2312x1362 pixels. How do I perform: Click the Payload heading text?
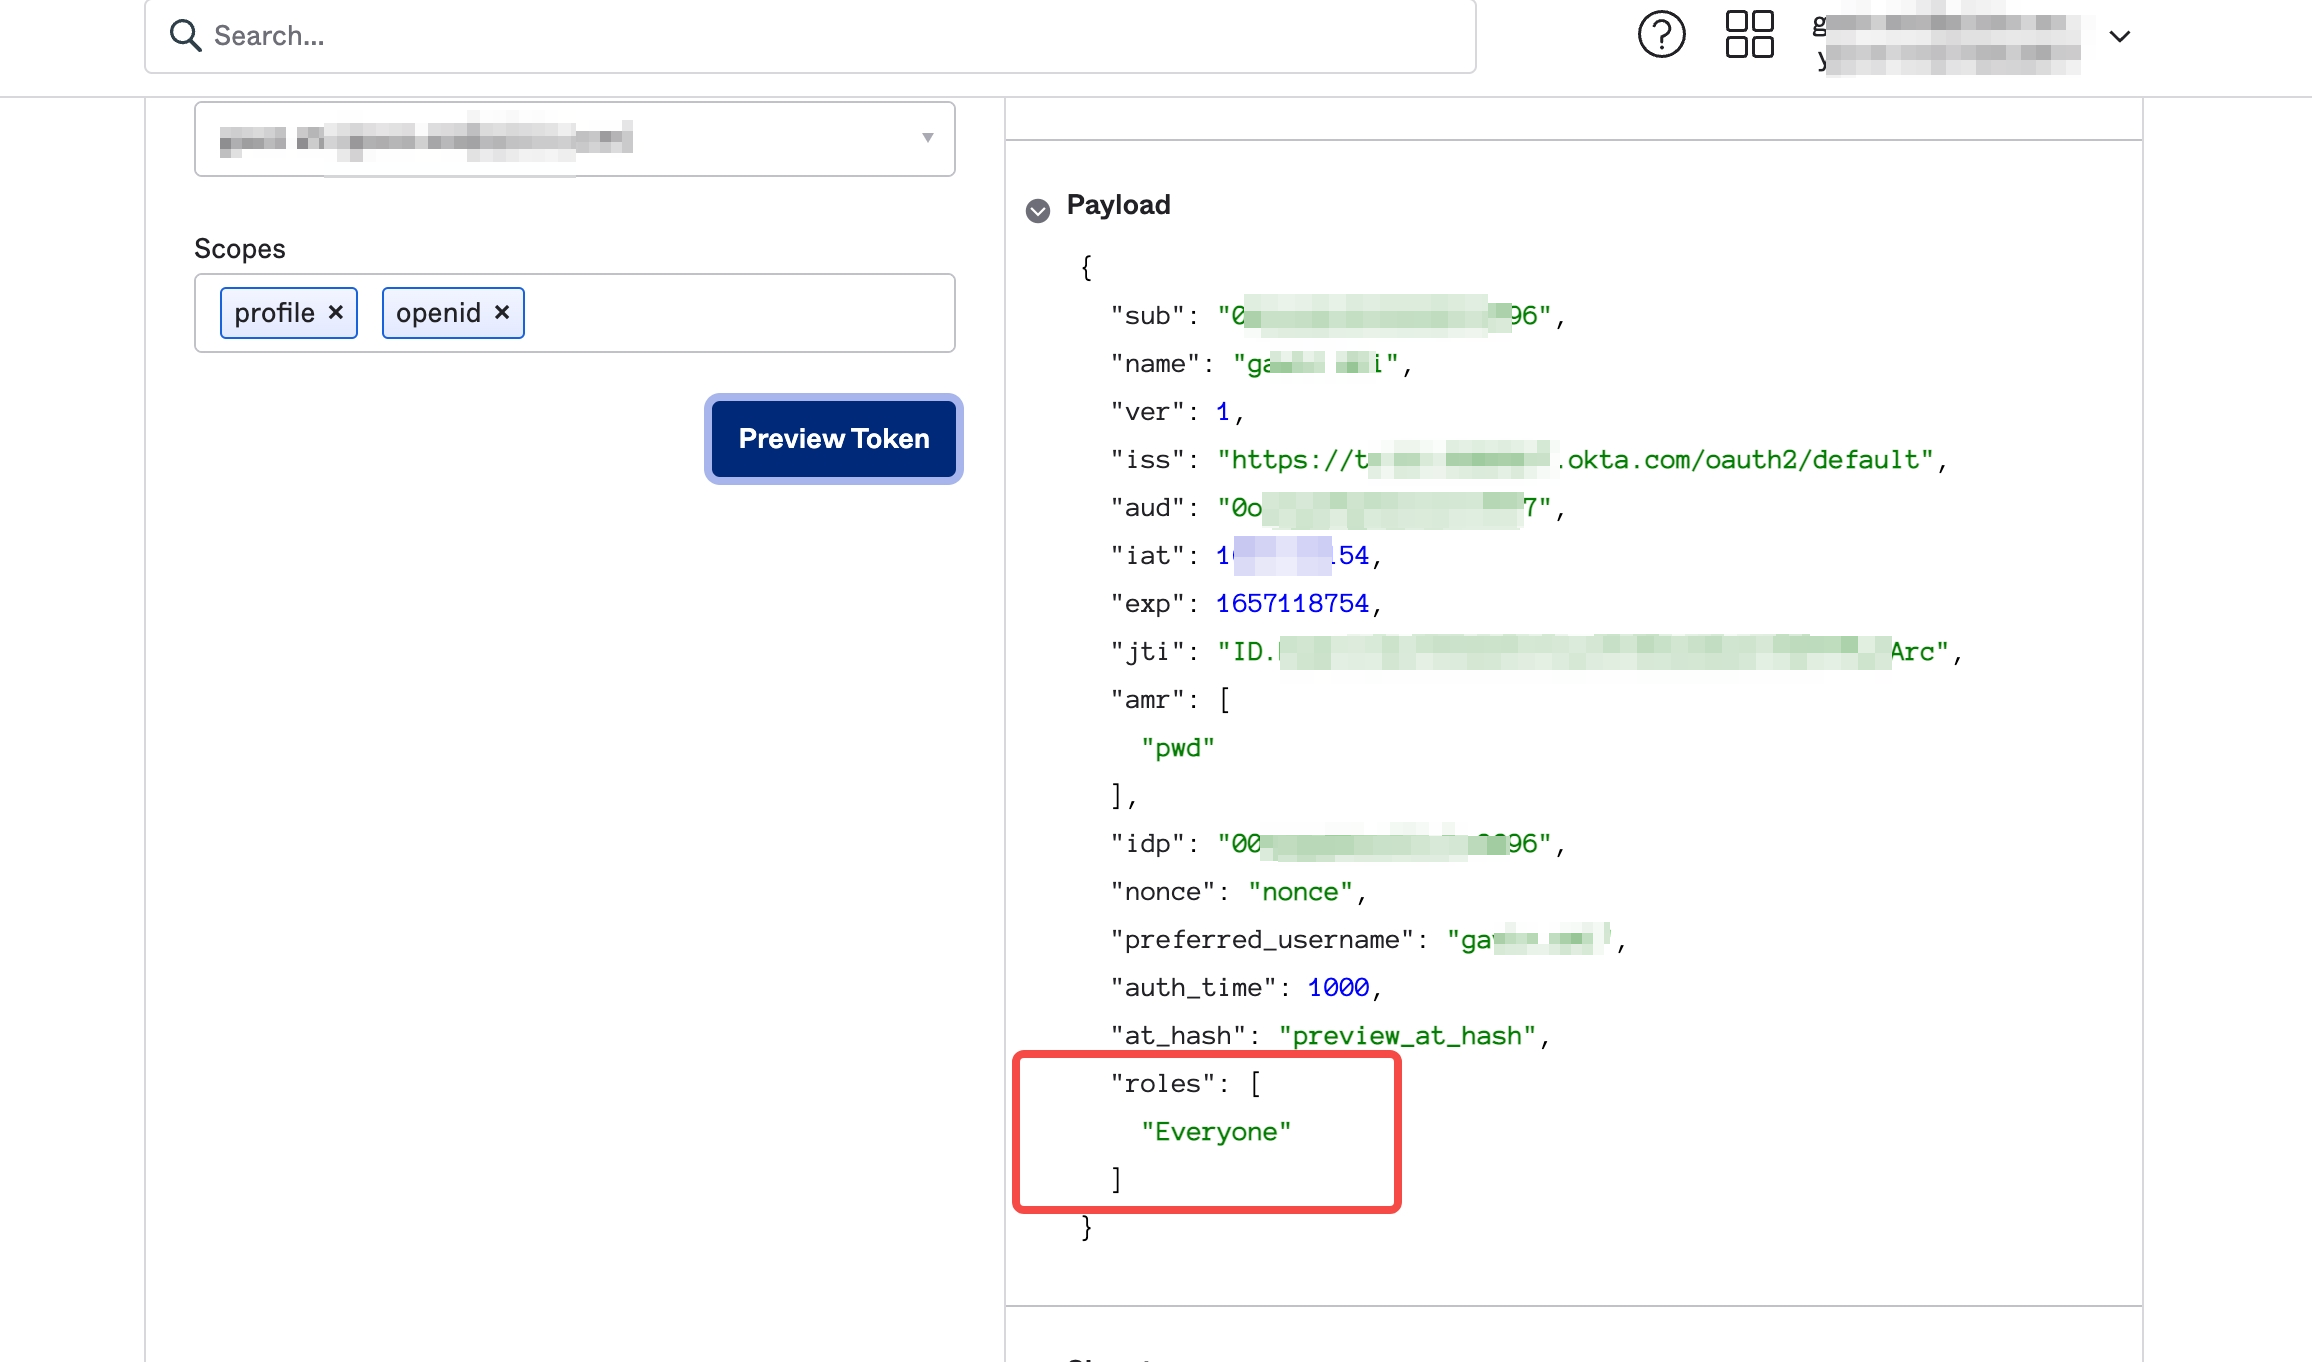1118,205
